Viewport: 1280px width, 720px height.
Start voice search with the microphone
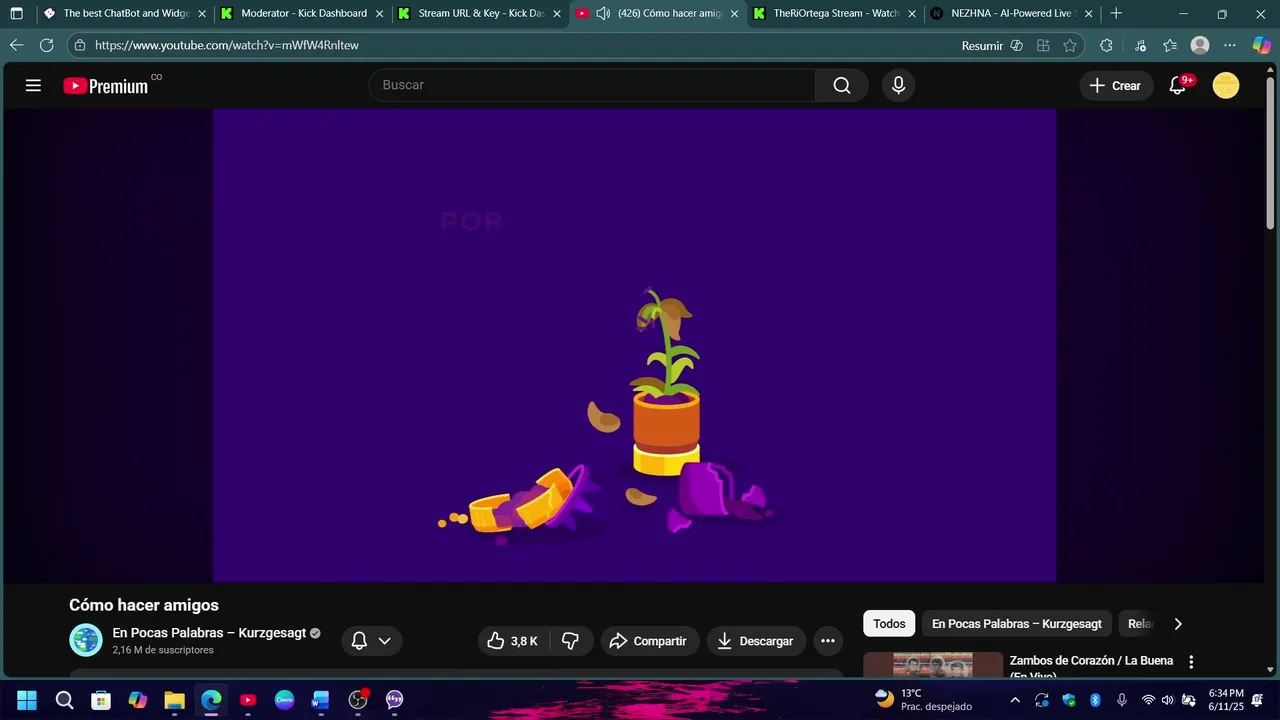tap(898, 86)
